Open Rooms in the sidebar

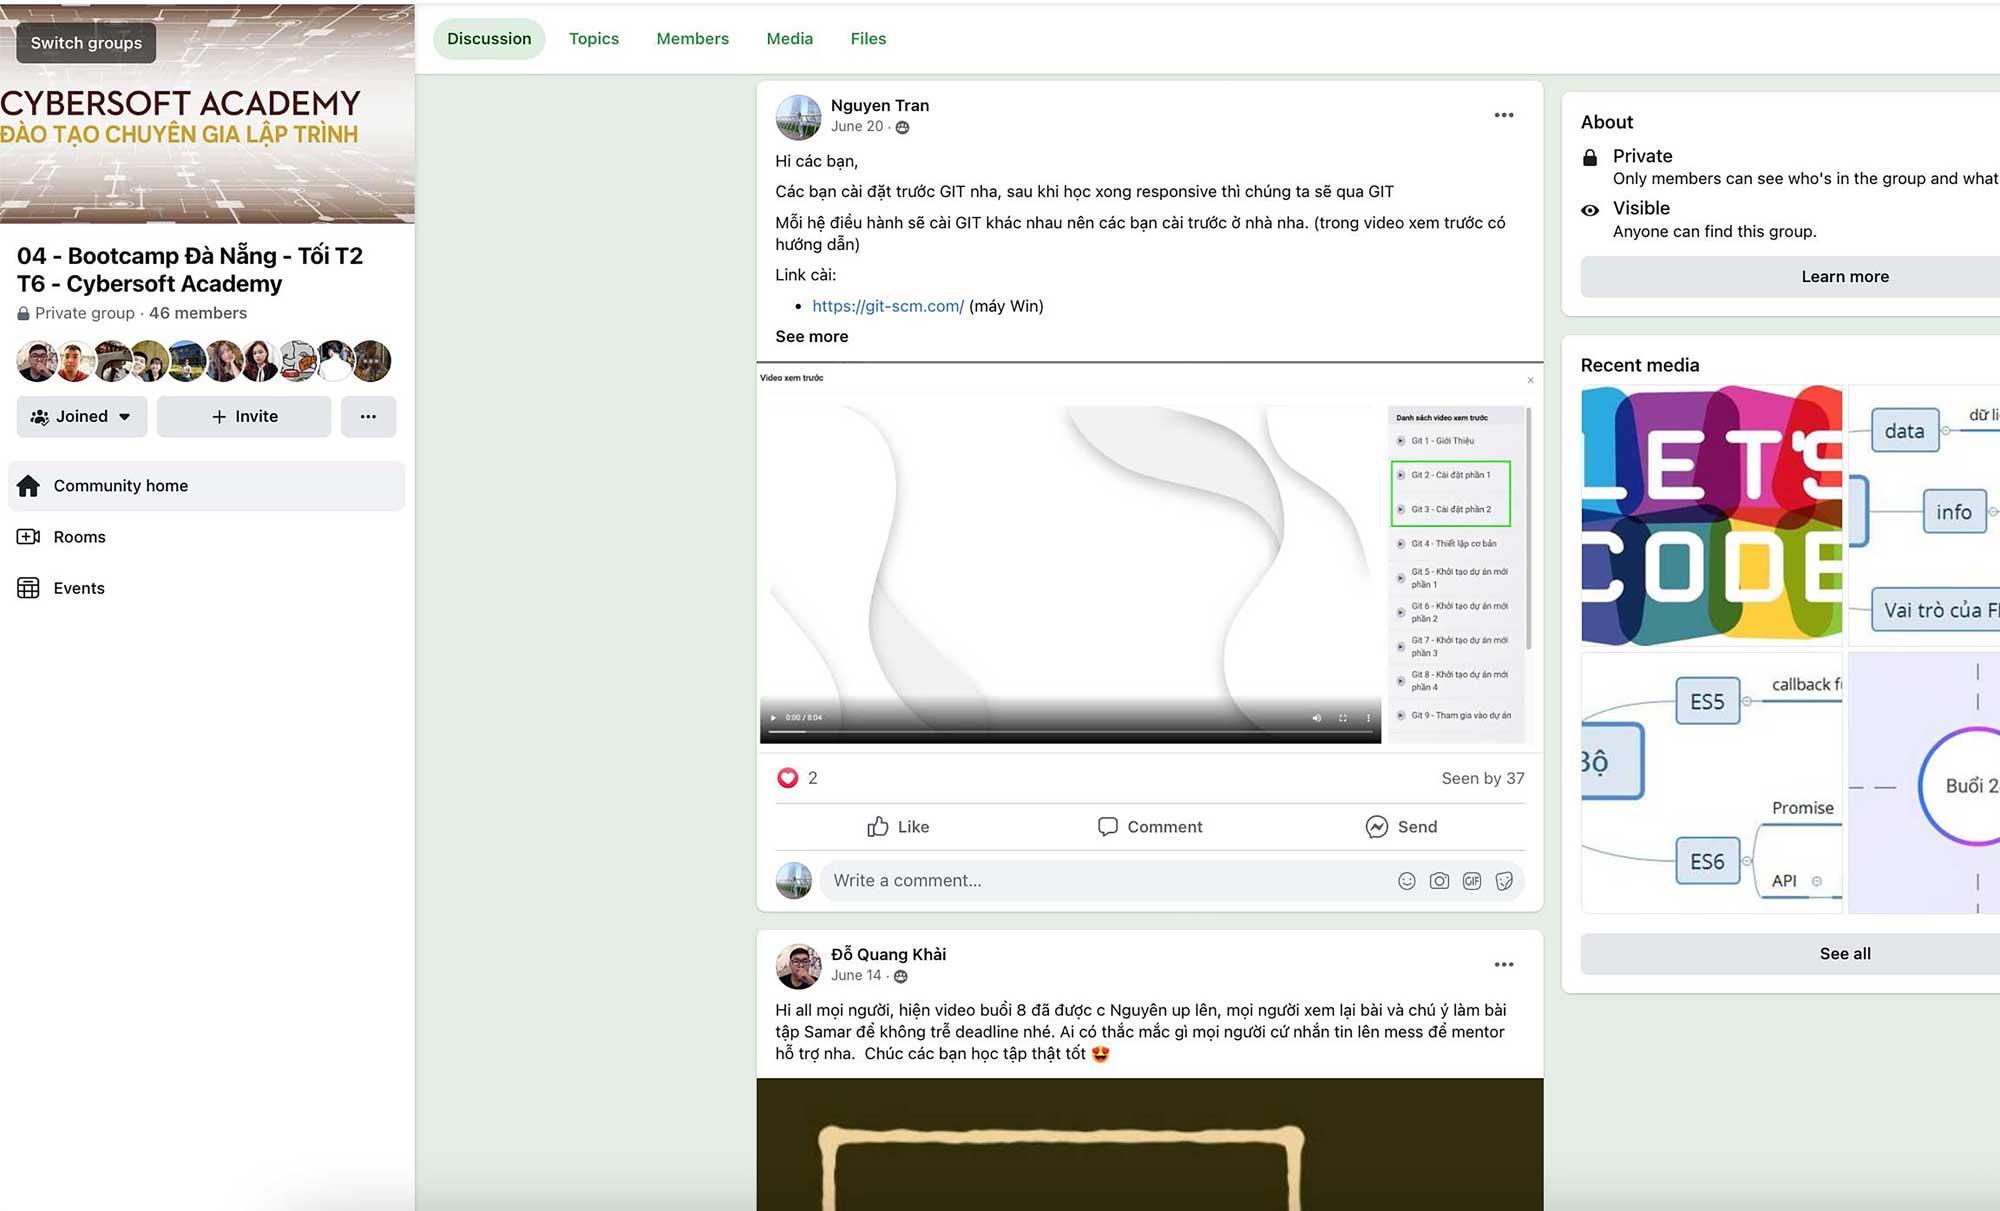pyautogui.click(x=207, y=537)
